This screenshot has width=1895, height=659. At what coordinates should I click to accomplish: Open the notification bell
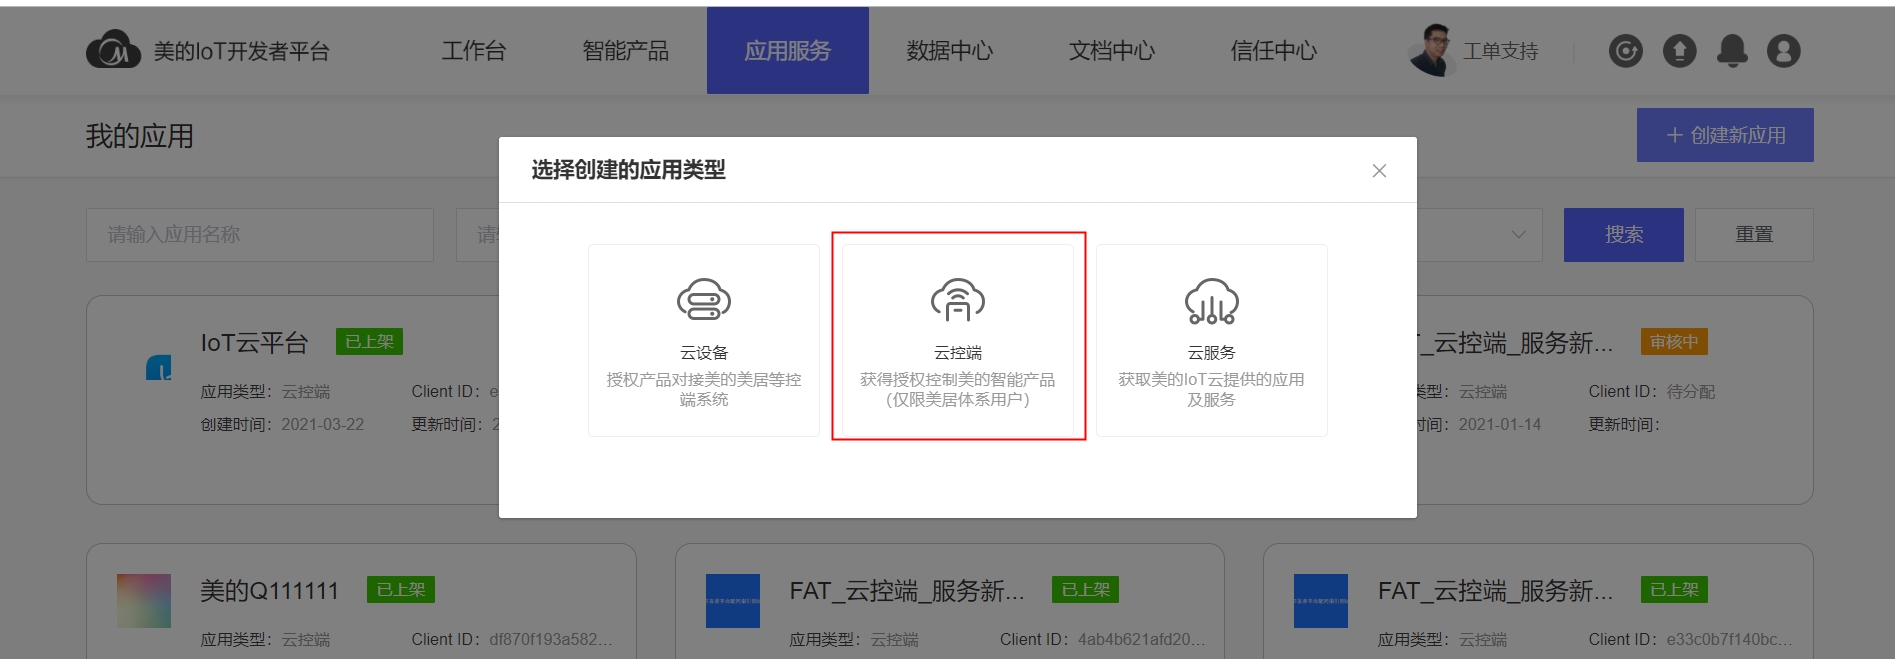pyautogui.click(x=1732, y=50)
